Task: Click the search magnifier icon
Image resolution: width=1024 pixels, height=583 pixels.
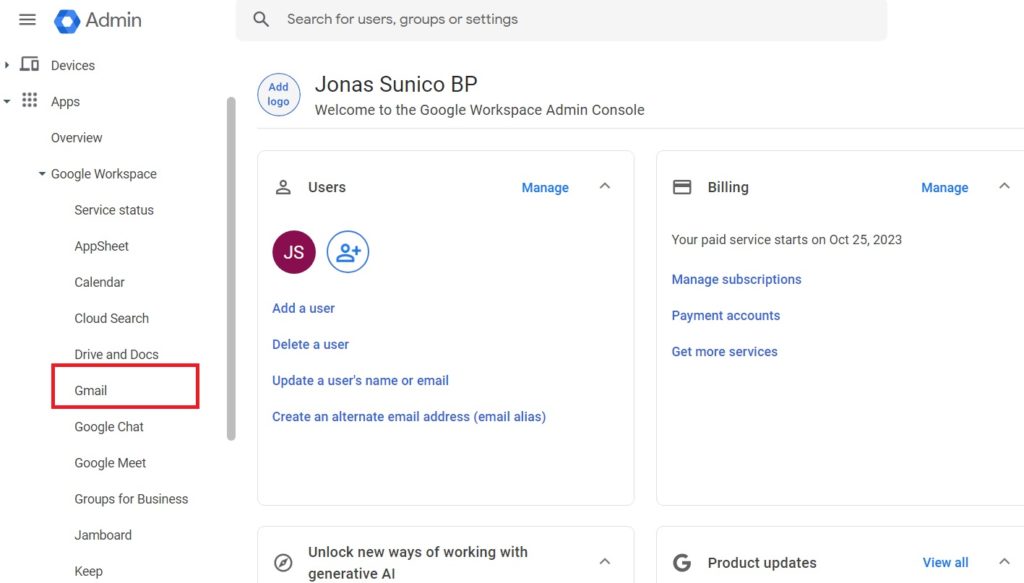Action: 261,19
